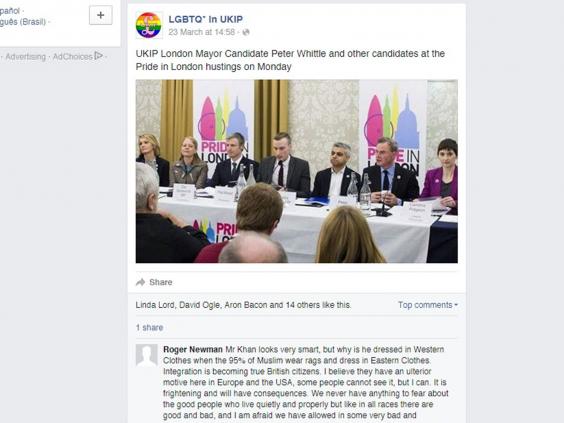Select Português (Brasil) language link

pyautogui.click(x=22, y=22)
